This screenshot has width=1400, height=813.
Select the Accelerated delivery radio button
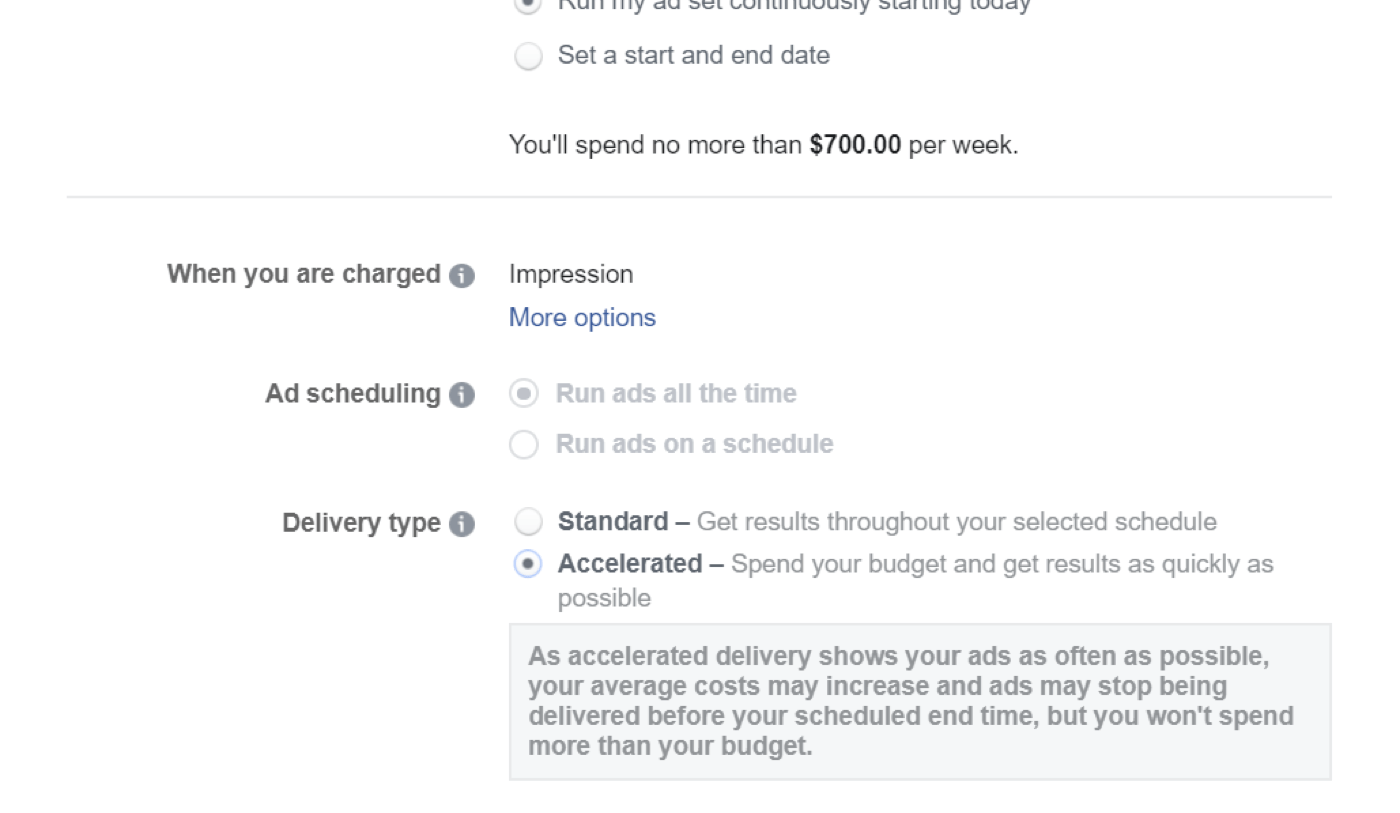(x=528, y=564)
